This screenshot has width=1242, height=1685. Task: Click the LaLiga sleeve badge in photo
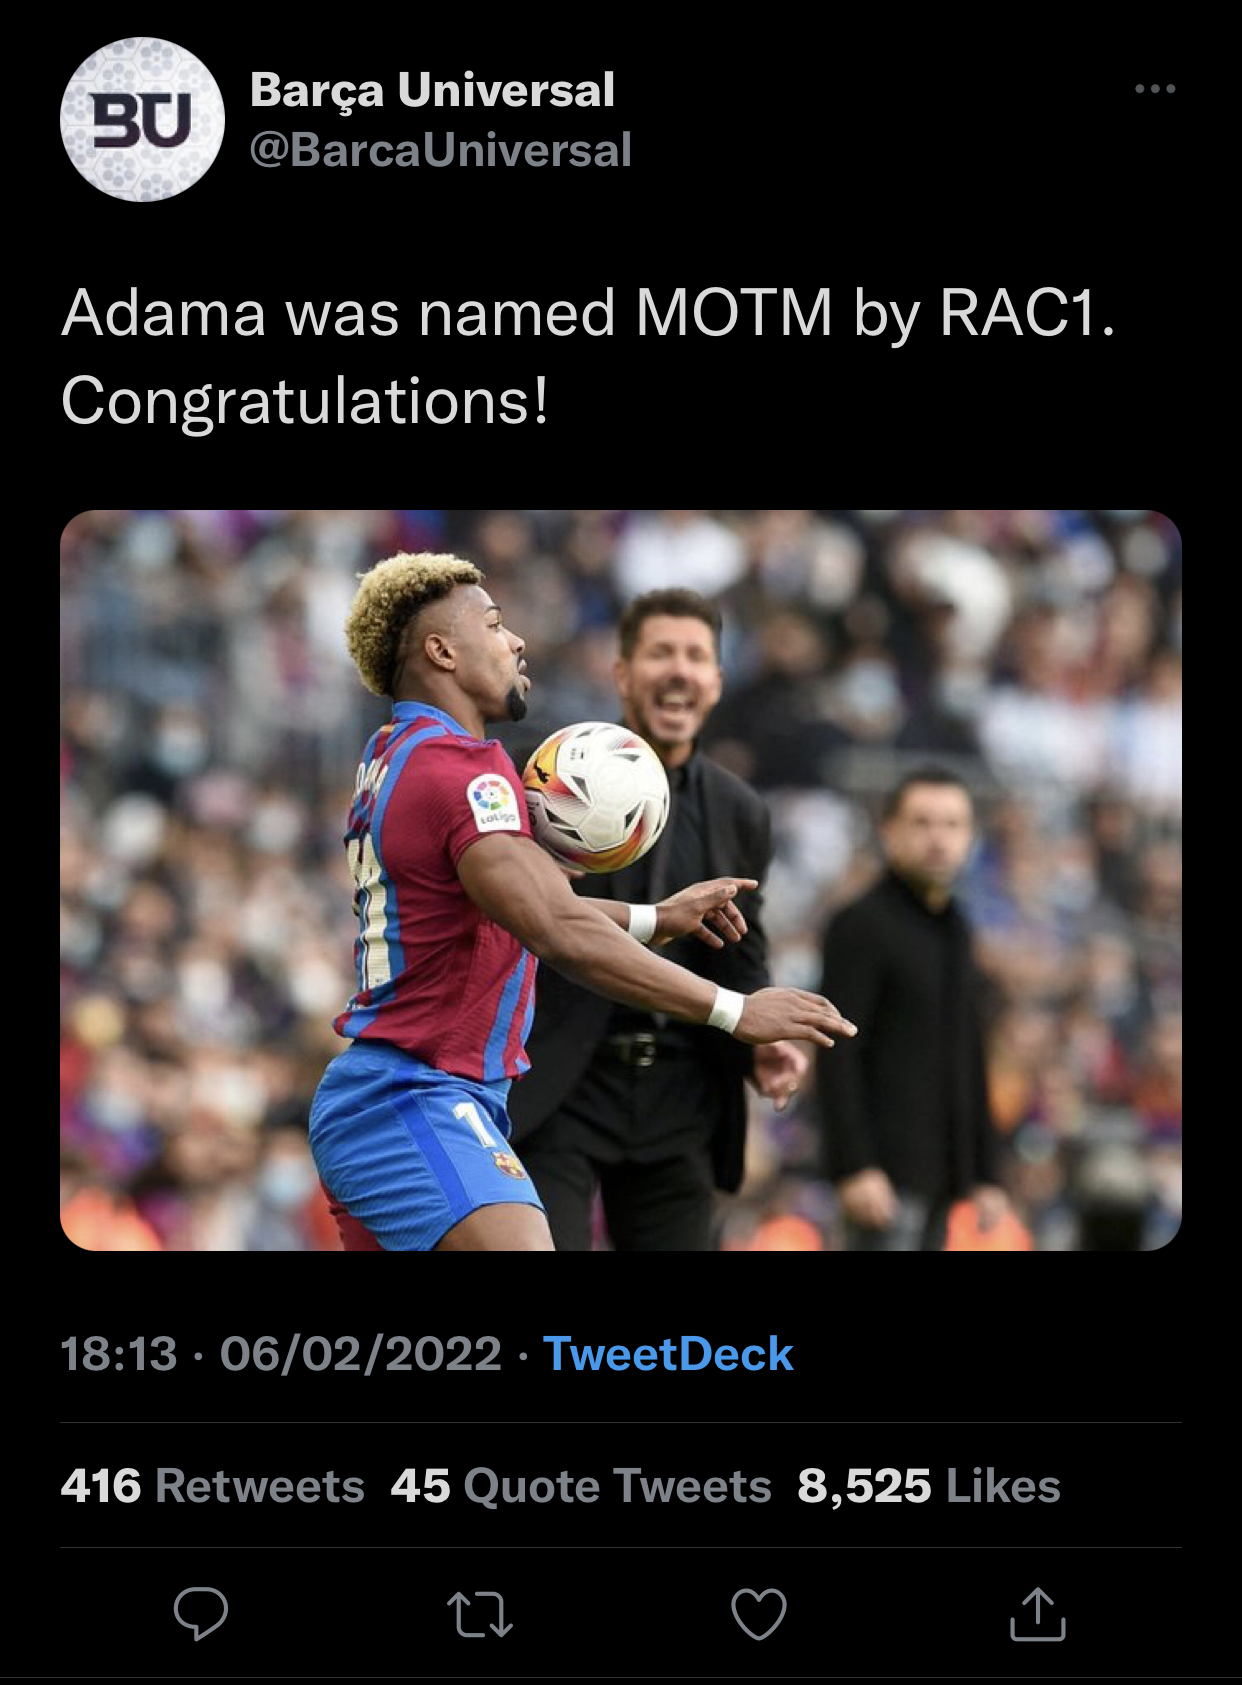493,802
